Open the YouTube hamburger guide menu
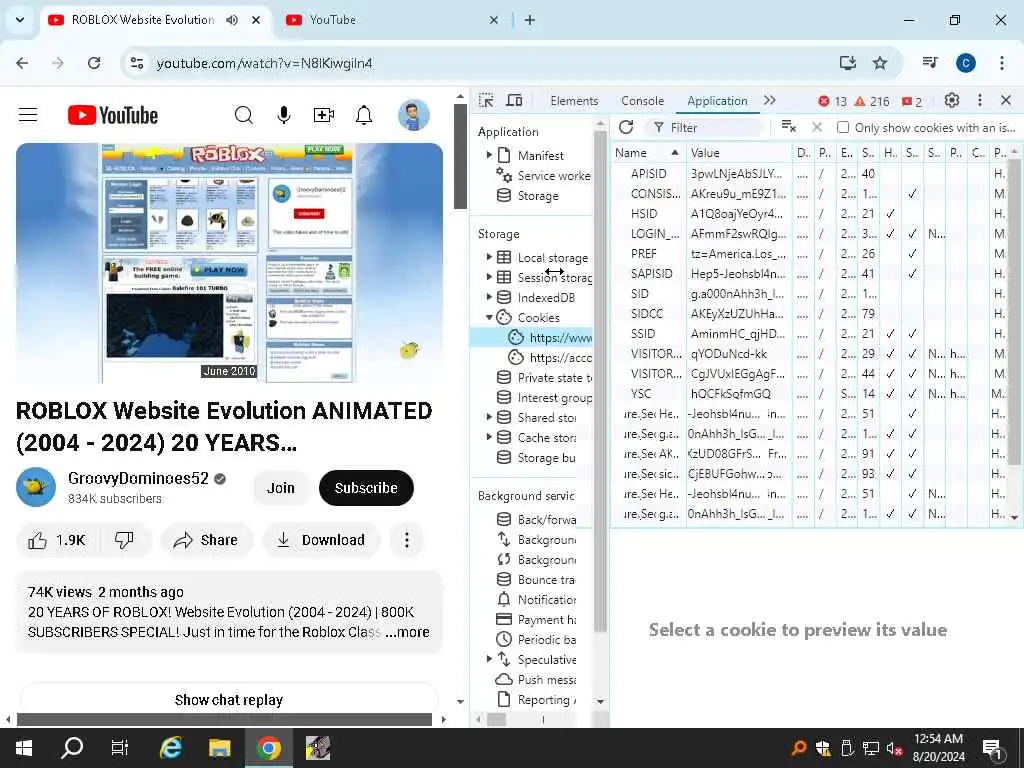 [27, 116]
